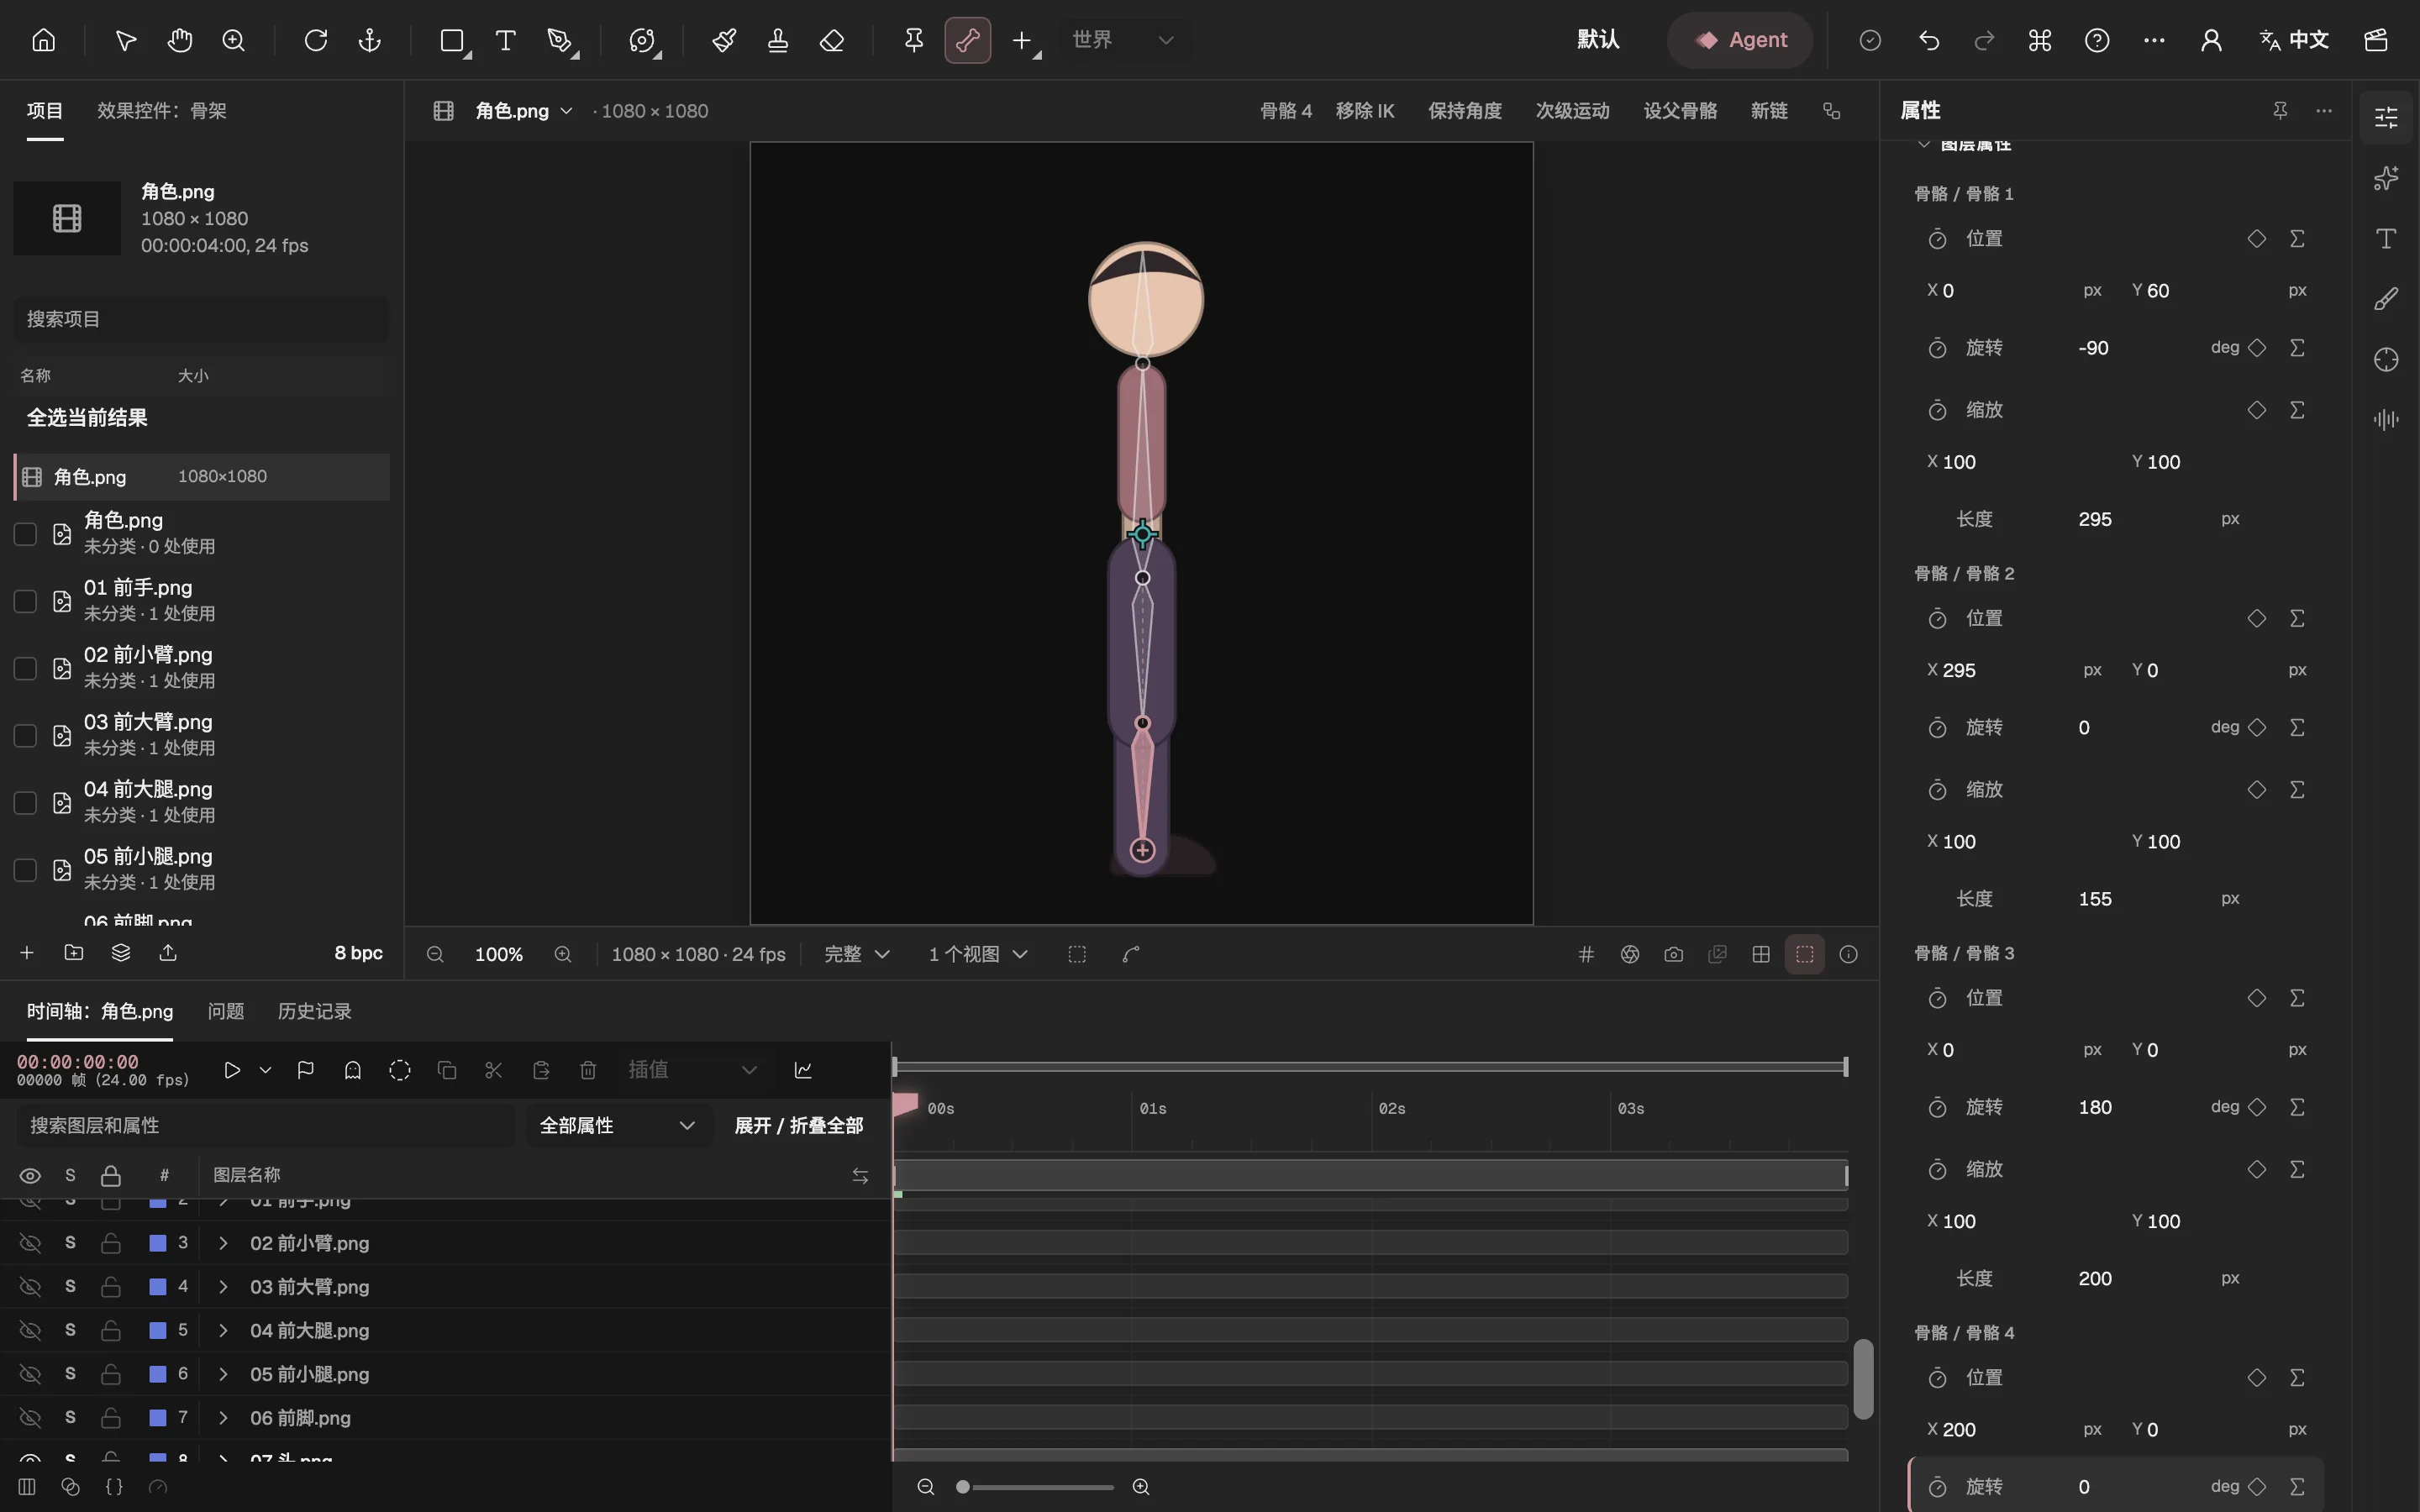Click the Agent button
2420x1512 pixels.
(x=1741, y=40)
